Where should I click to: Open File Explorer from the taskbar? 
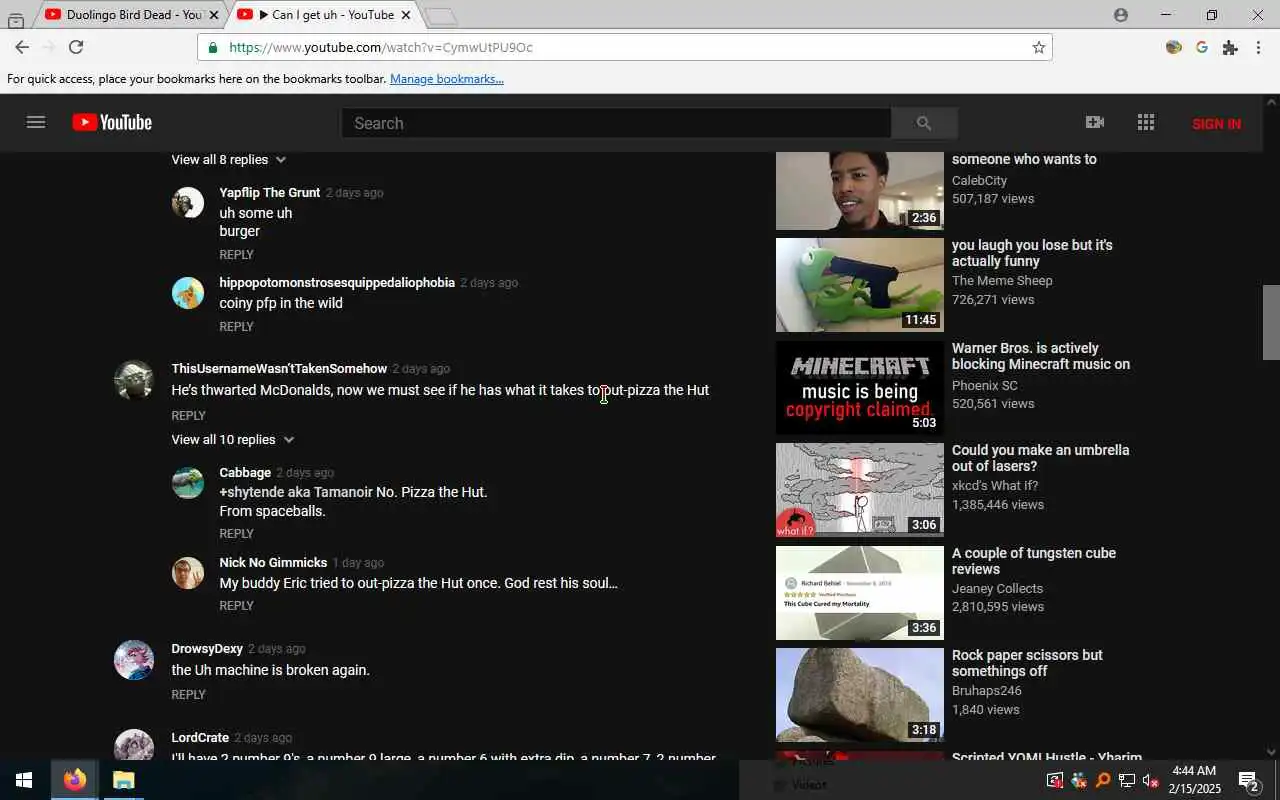(123, 780)
